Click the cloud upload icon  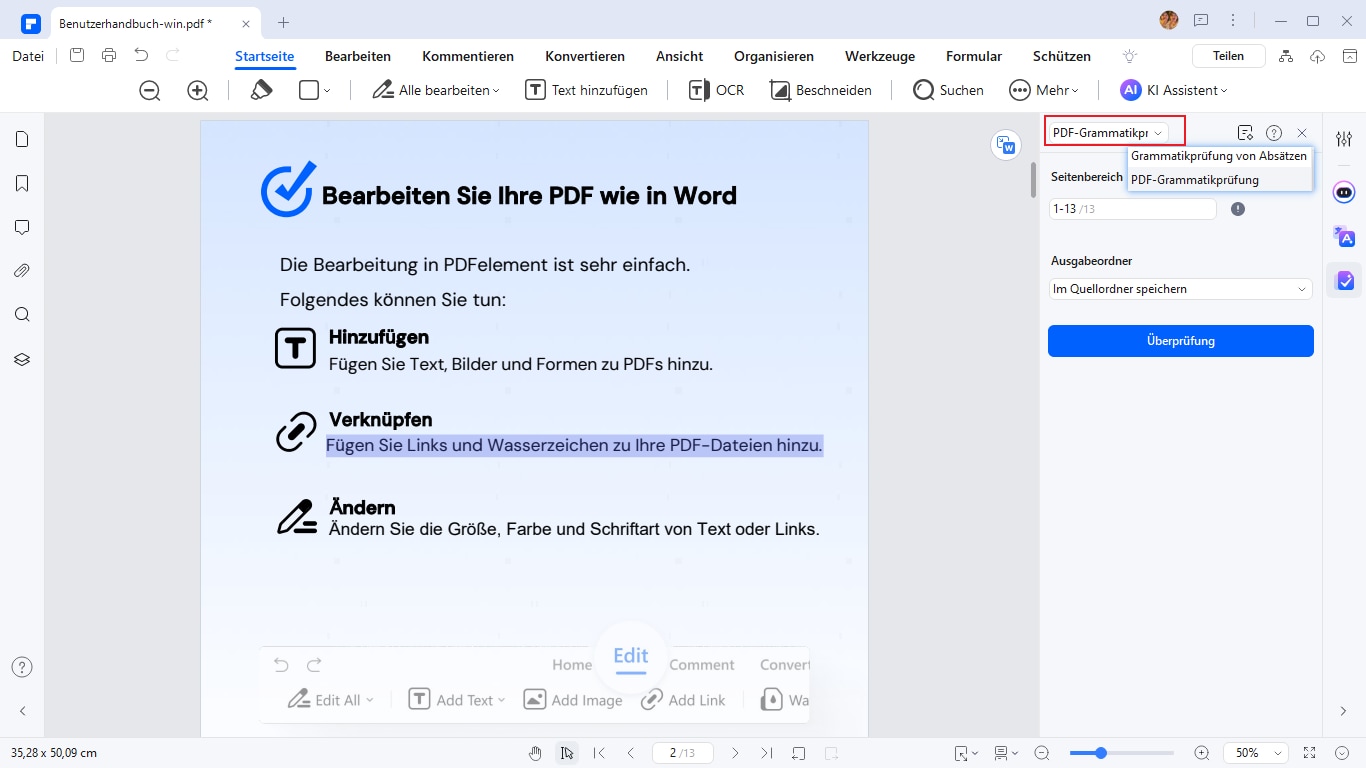1318,56
